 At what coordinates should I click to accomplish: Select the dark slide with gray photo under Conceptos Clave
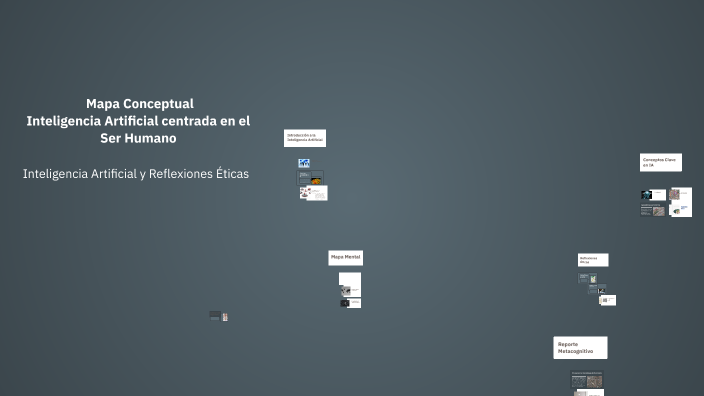pyautogui.click(x=653, y=210)
